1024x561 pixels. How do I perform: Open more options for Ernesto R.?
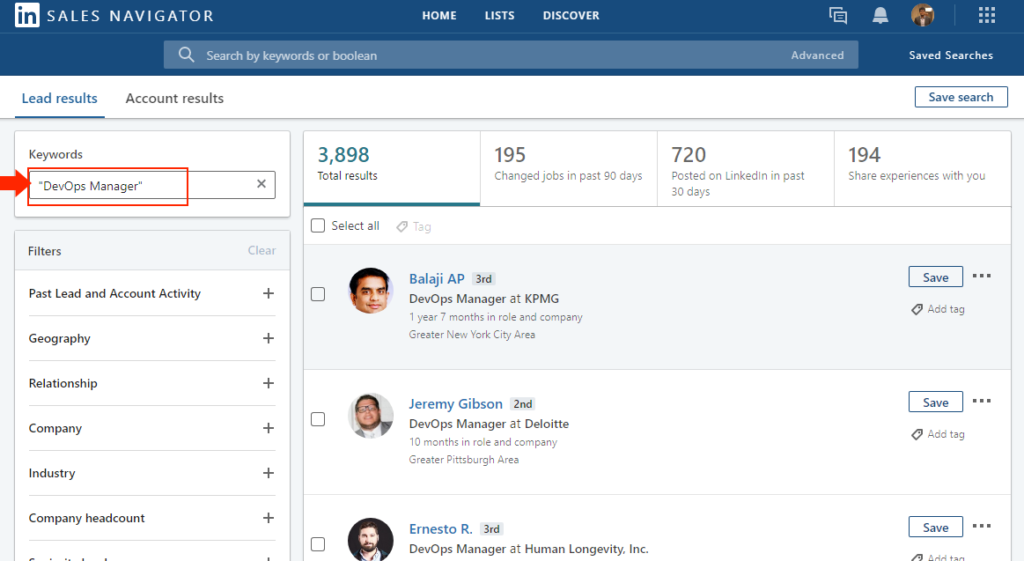click(982, 526)
